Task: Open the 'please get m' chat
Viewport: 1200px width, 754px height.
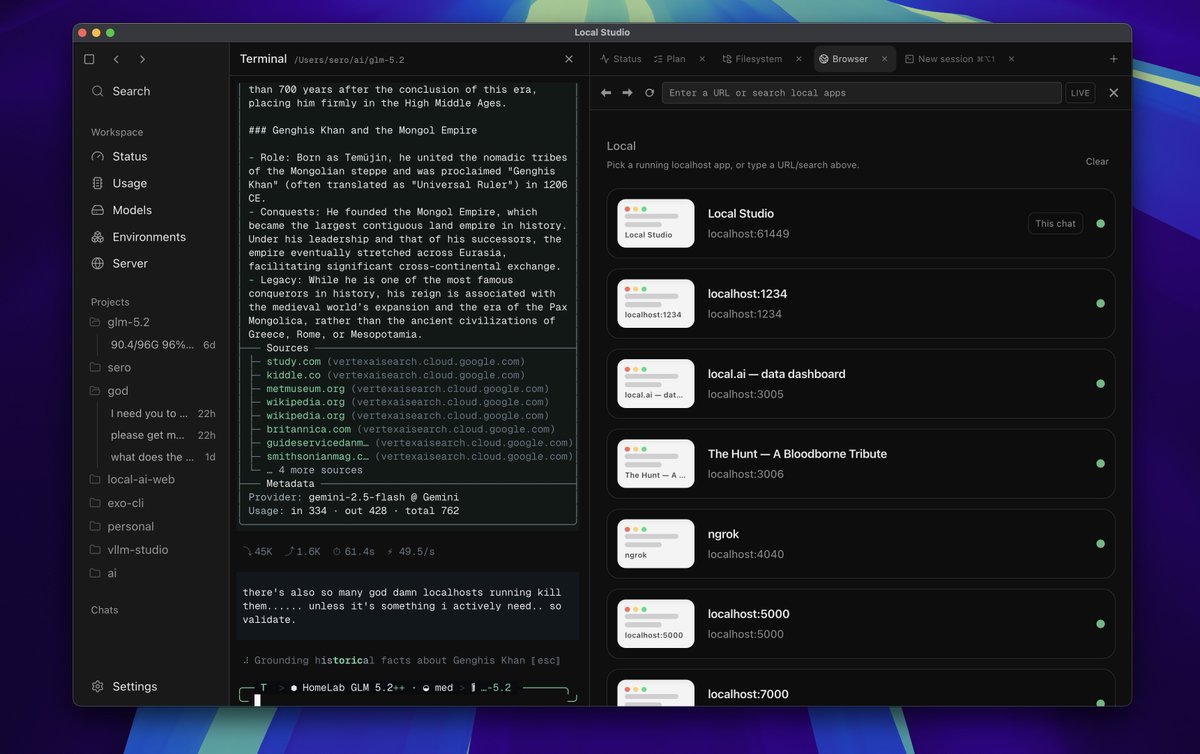Action: tap(162, 435)
